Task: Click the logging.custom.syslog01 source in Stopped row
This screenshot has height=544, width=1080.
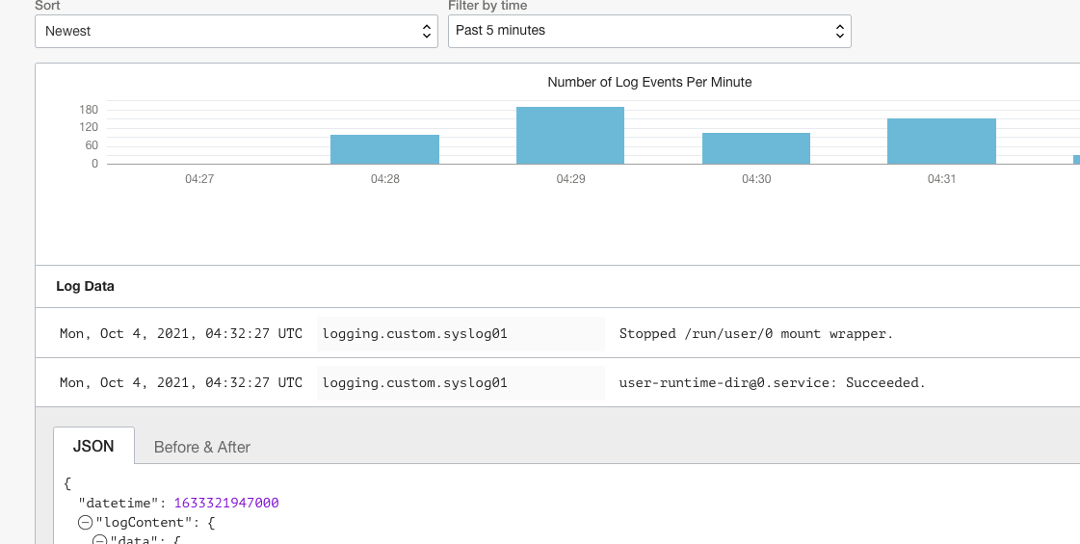Action: click(415, 333)
